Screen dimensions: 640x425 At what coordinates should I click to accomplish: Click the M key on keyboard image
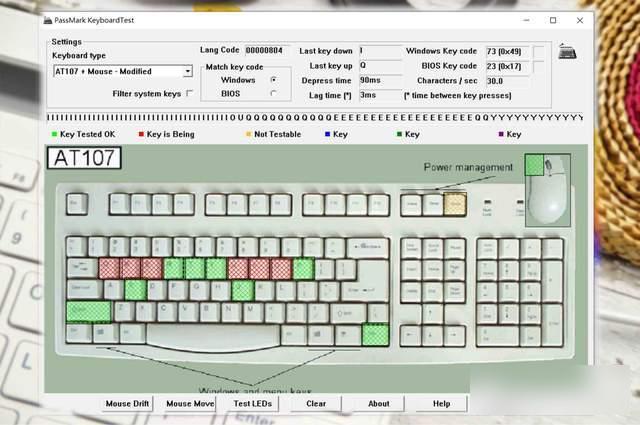click(x=253, y=312)
